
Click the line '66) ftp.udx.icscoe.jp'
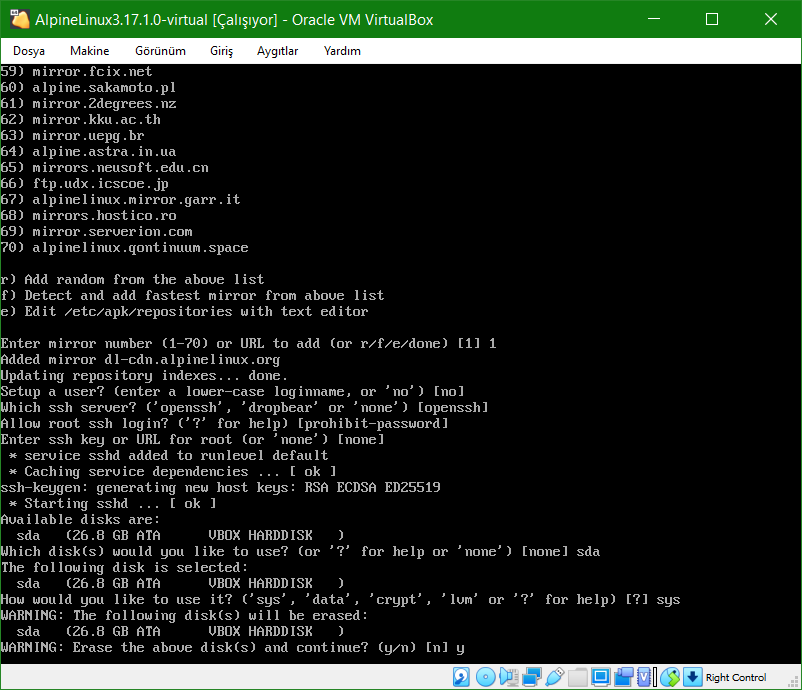tap(84, 184)
